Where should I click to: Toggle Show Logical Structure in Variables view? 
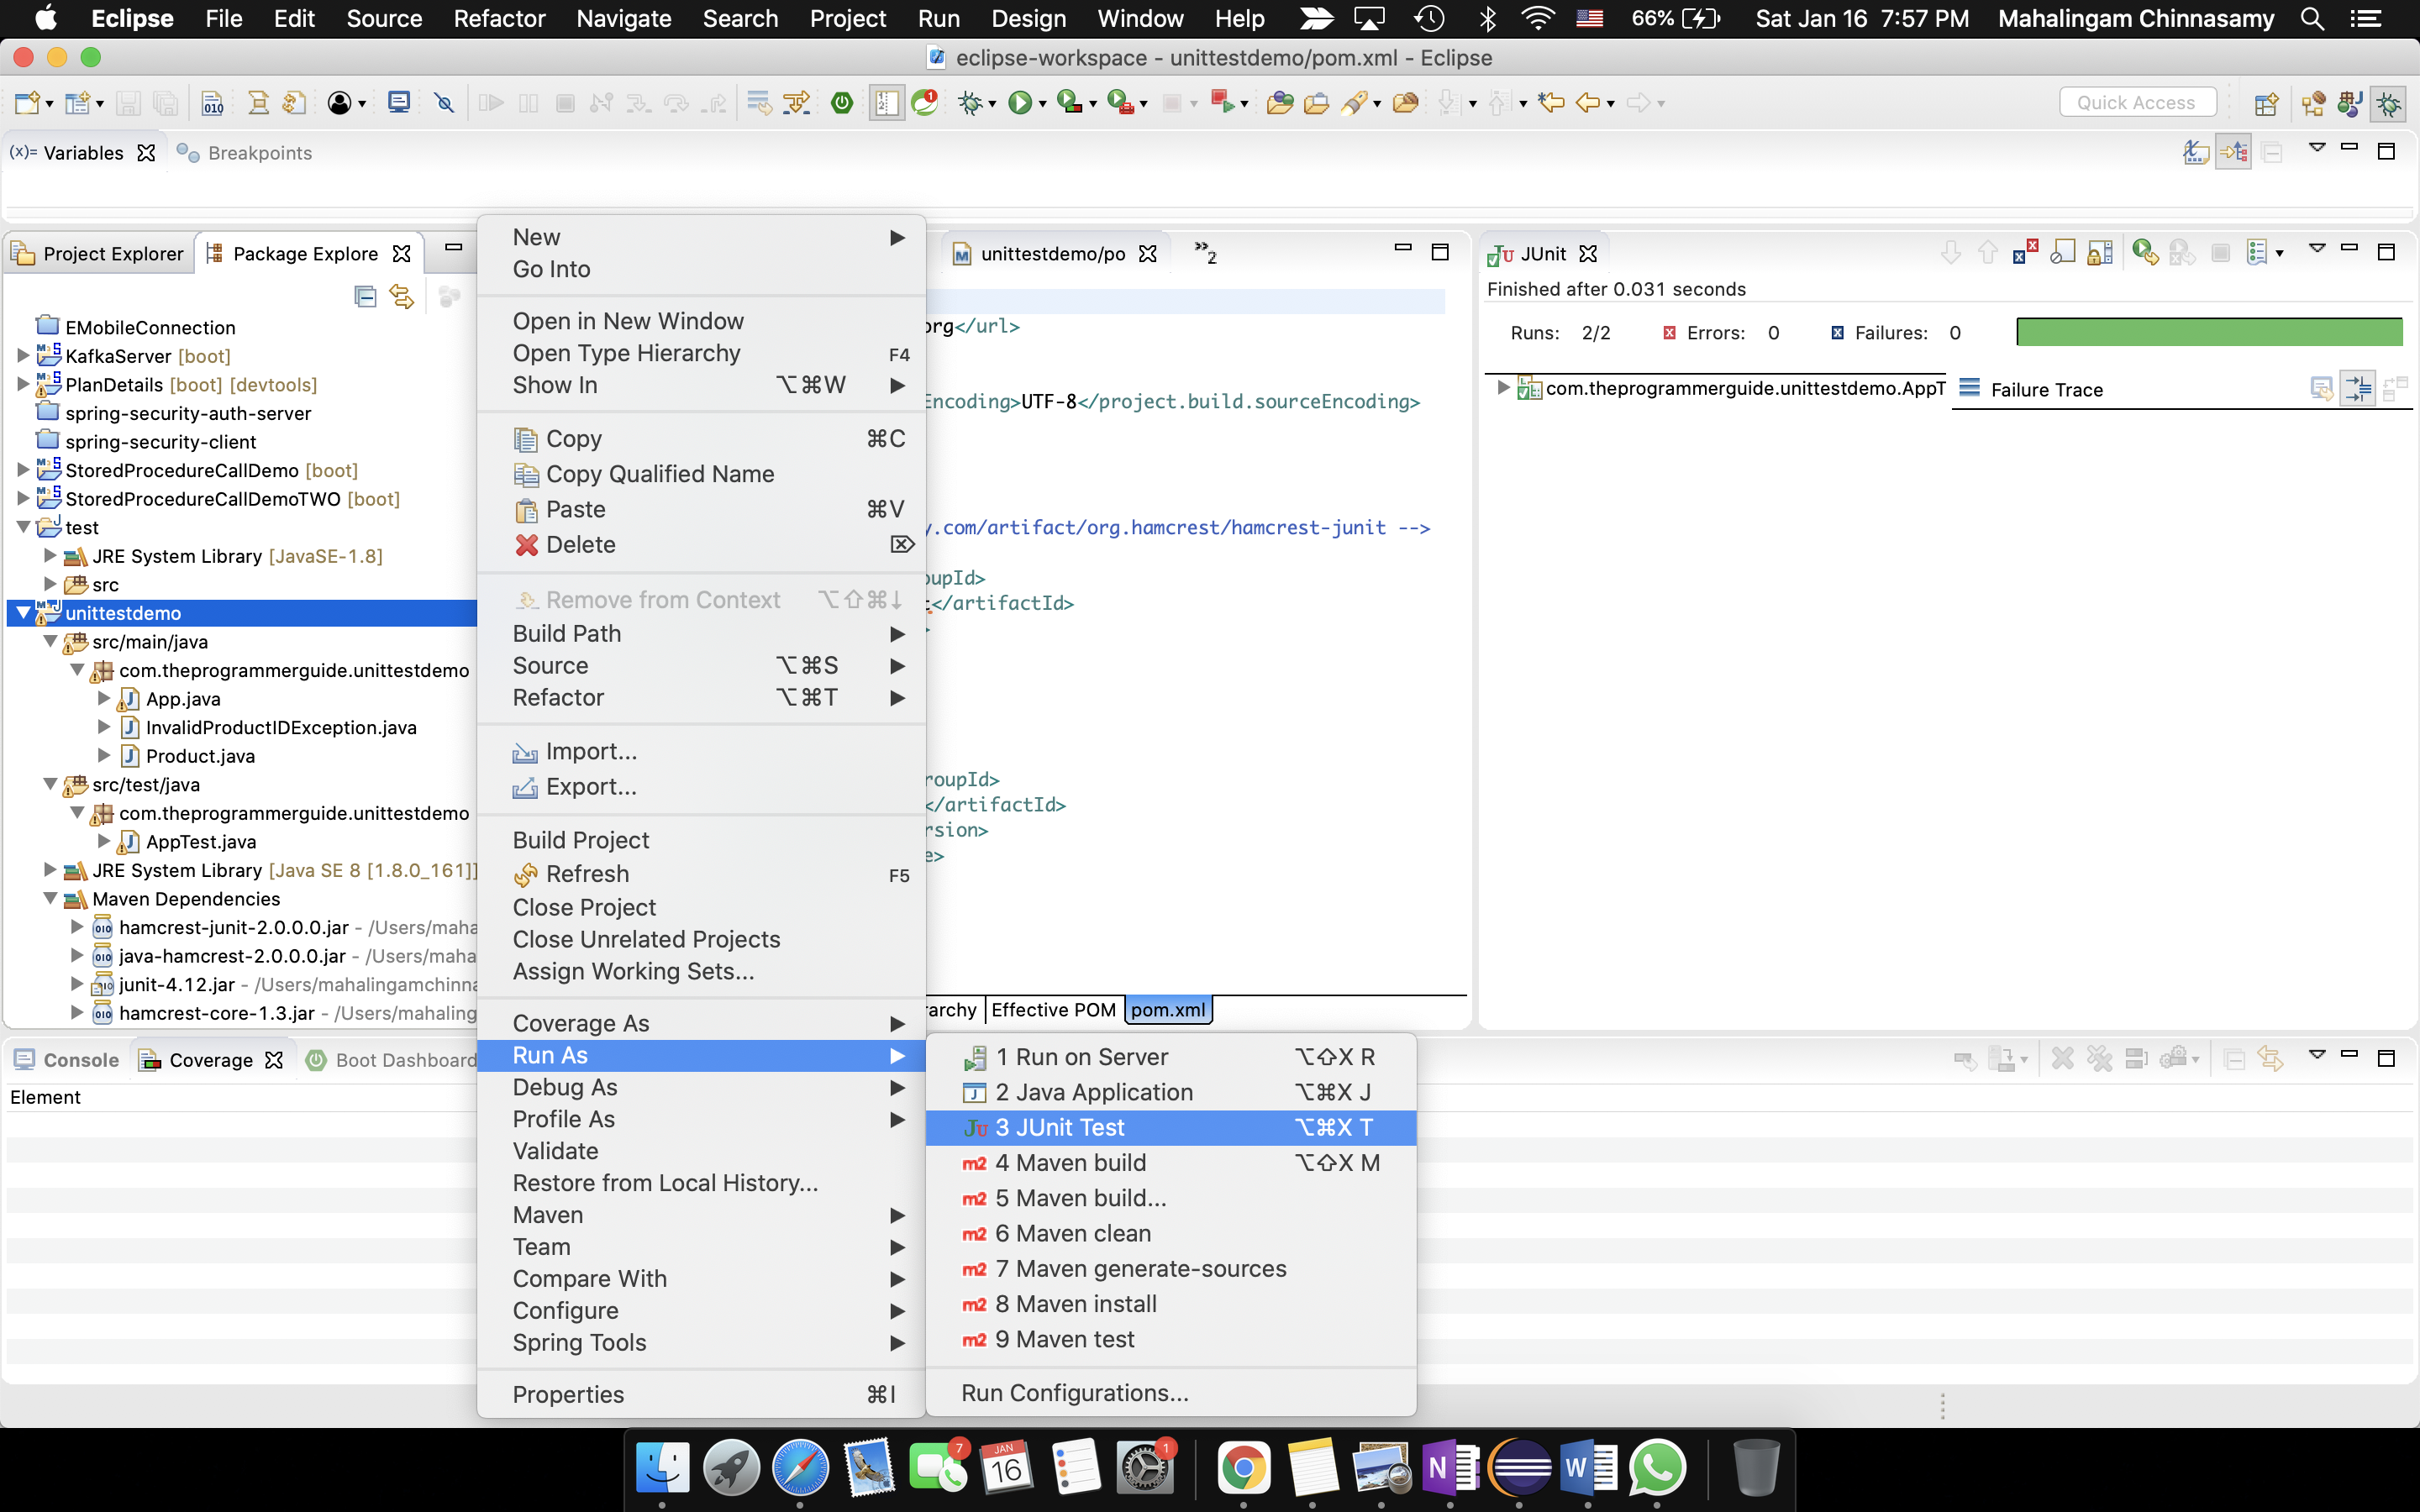click(x=2233, y=152)
